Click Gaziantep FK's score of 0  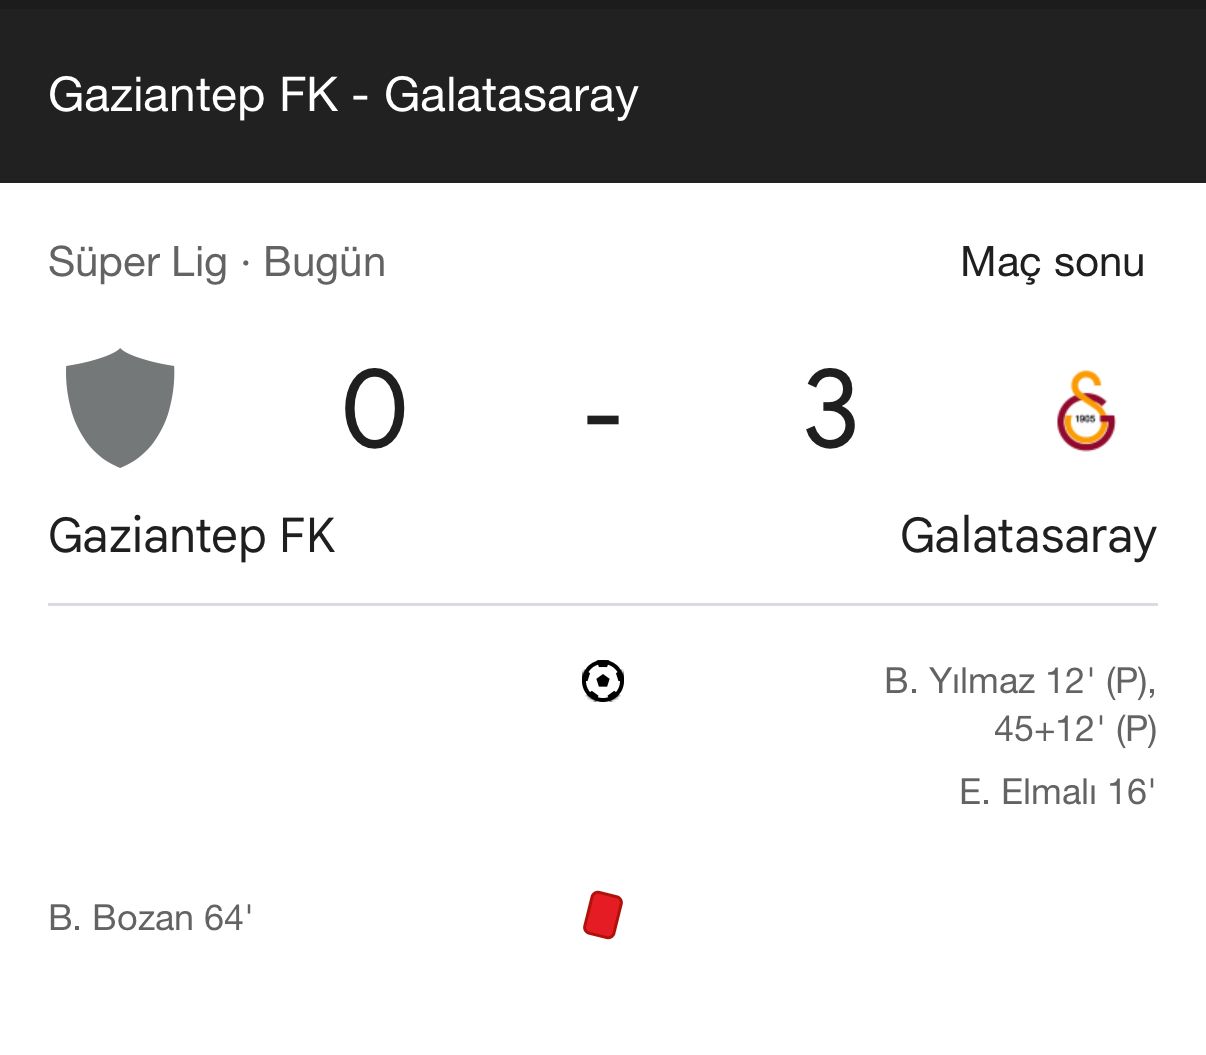374,410
